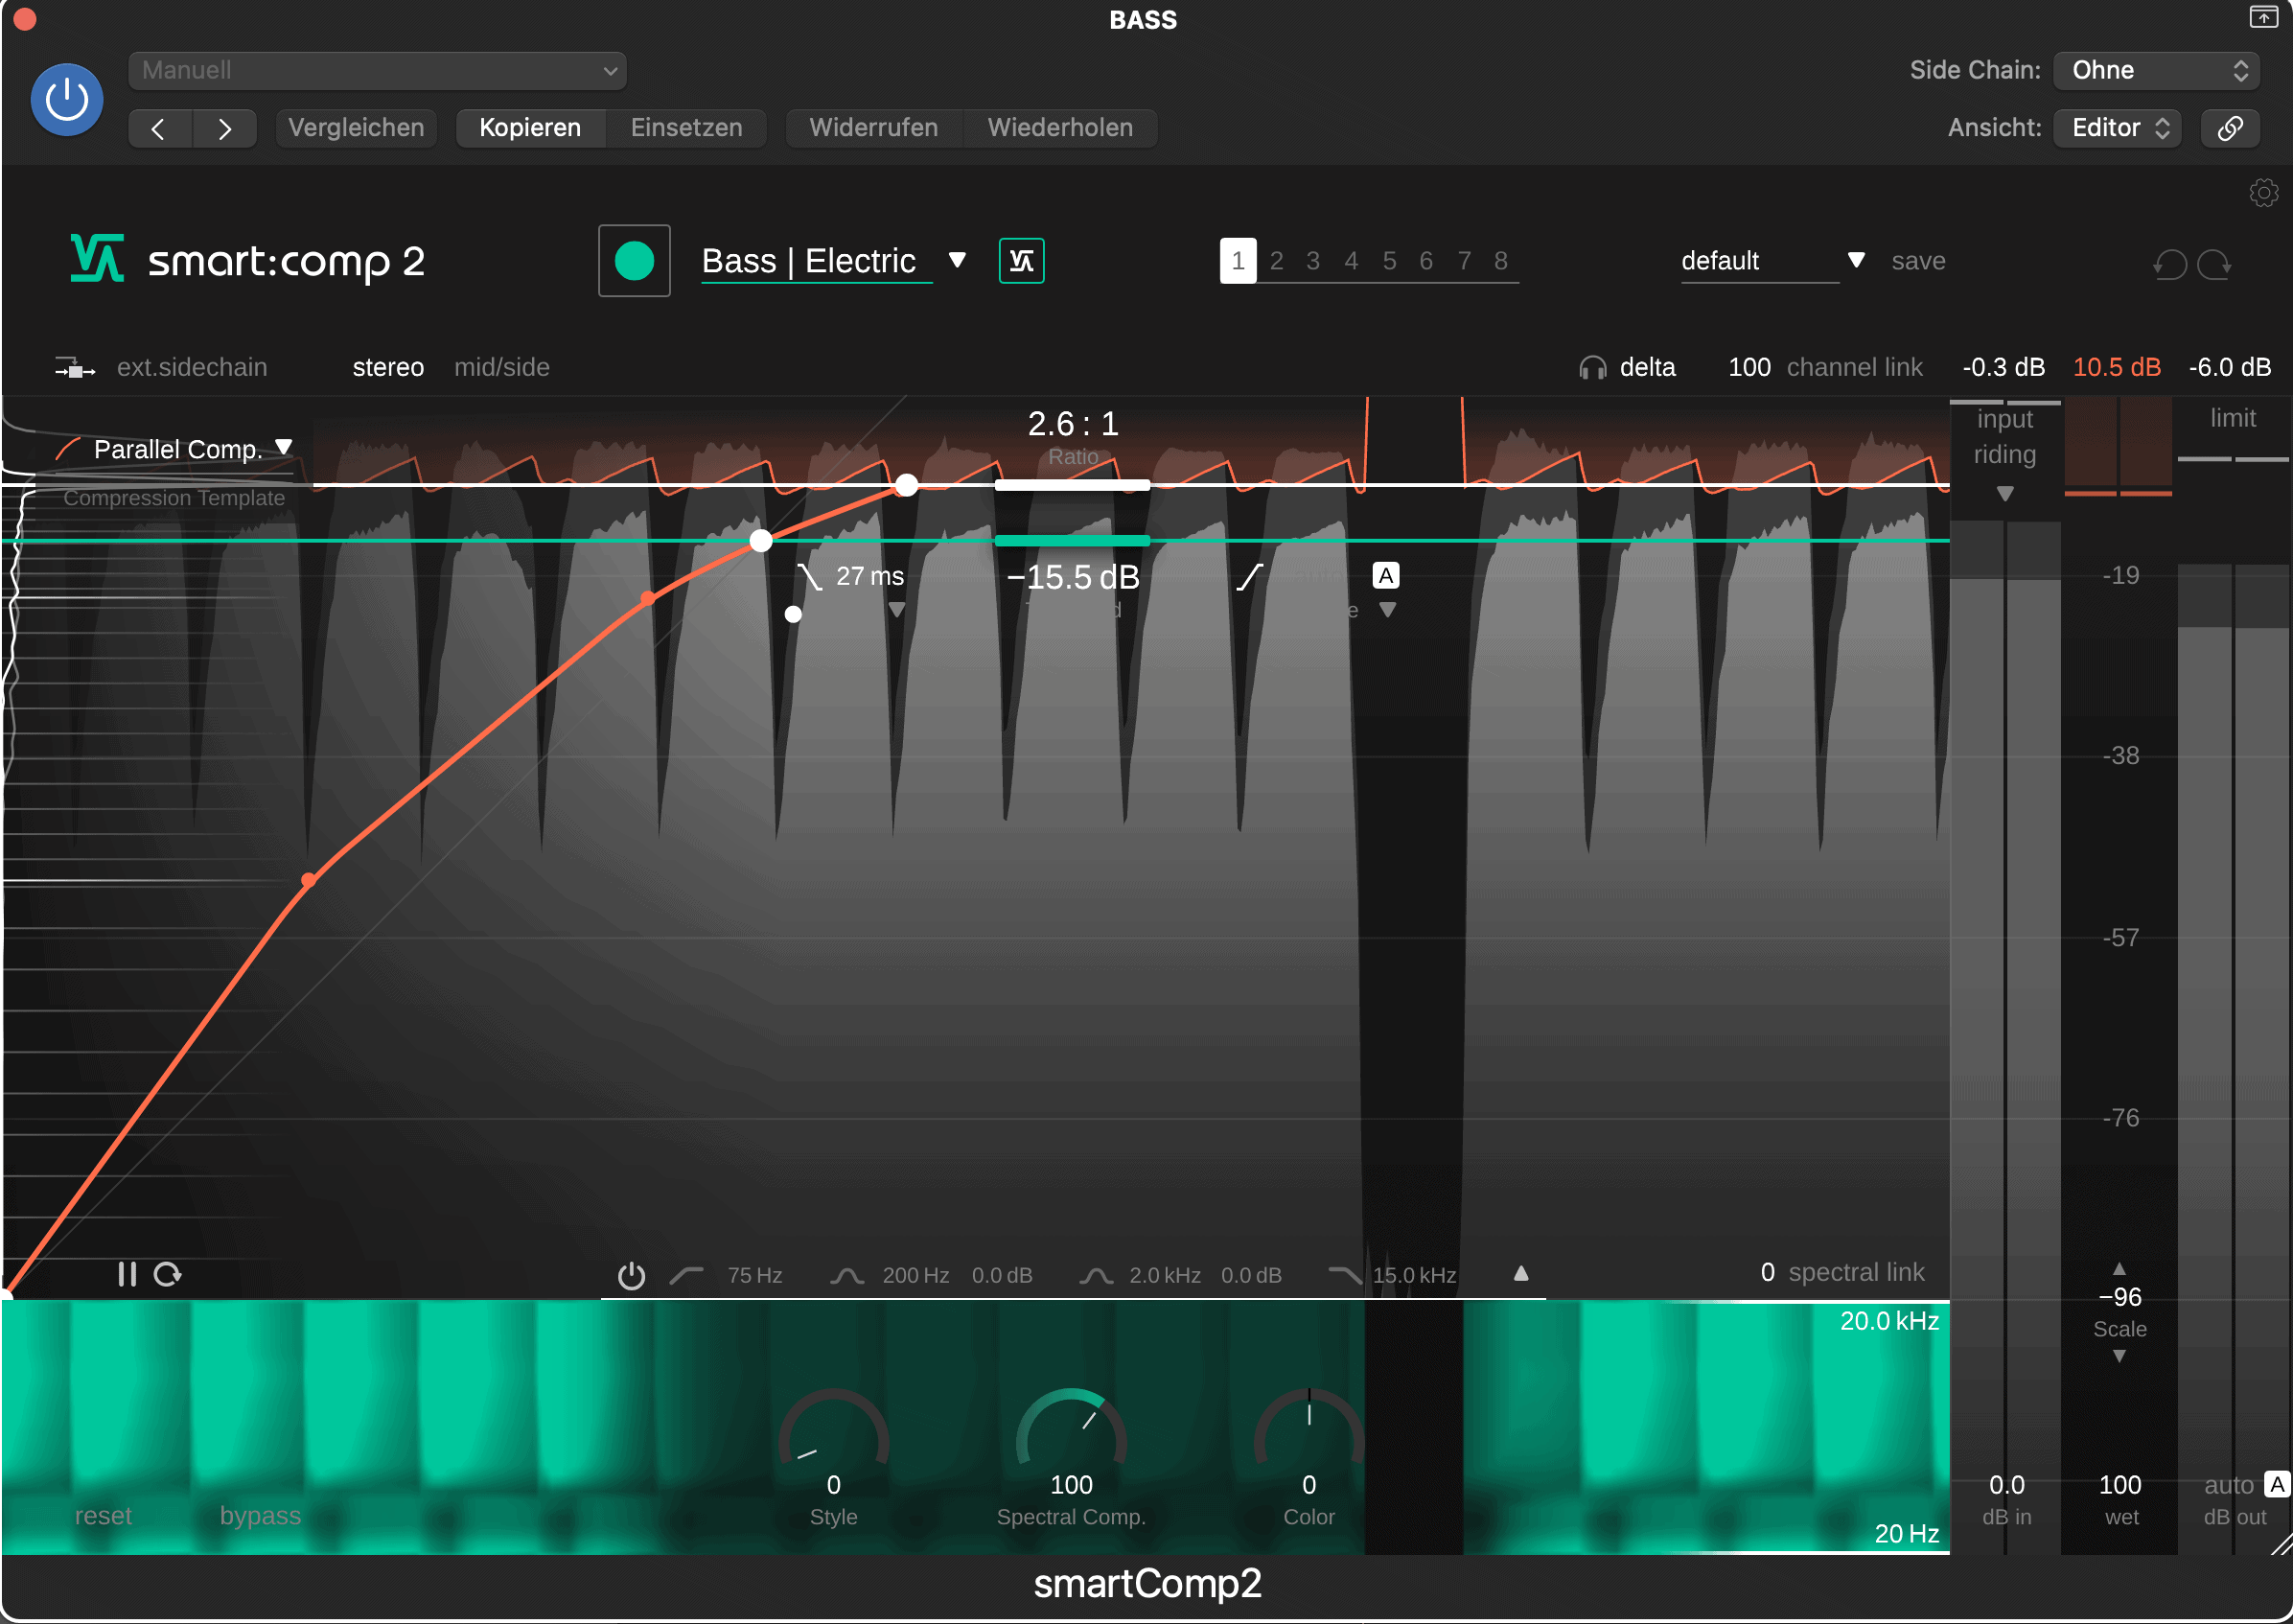The image size is (2293, 1624).
Task: Toggle the sidechain filter power icon
Action: [x=631, y=1275]
